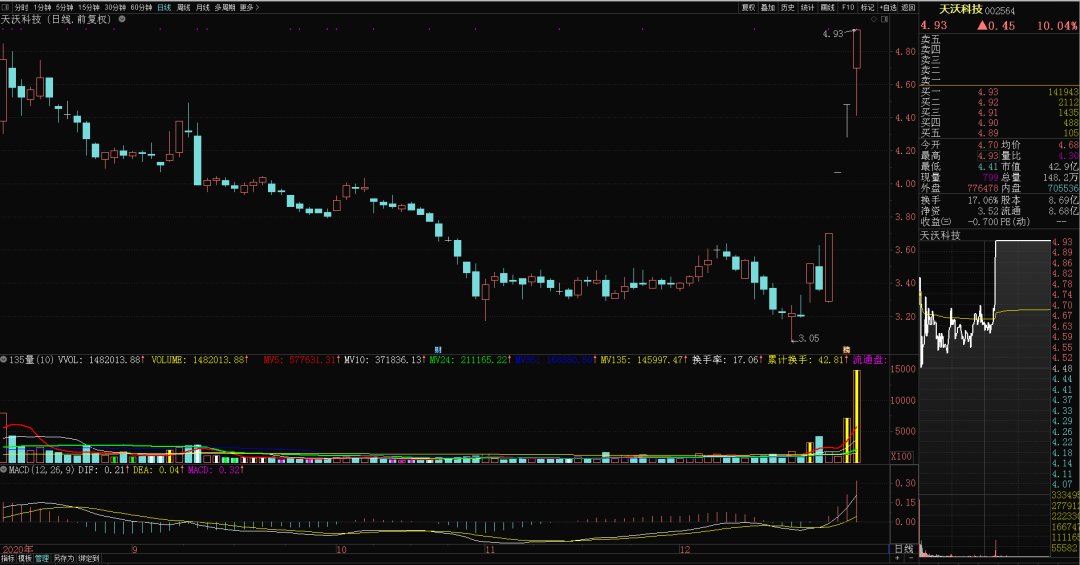Click the 2020年 label on time axis

(17, 550)
